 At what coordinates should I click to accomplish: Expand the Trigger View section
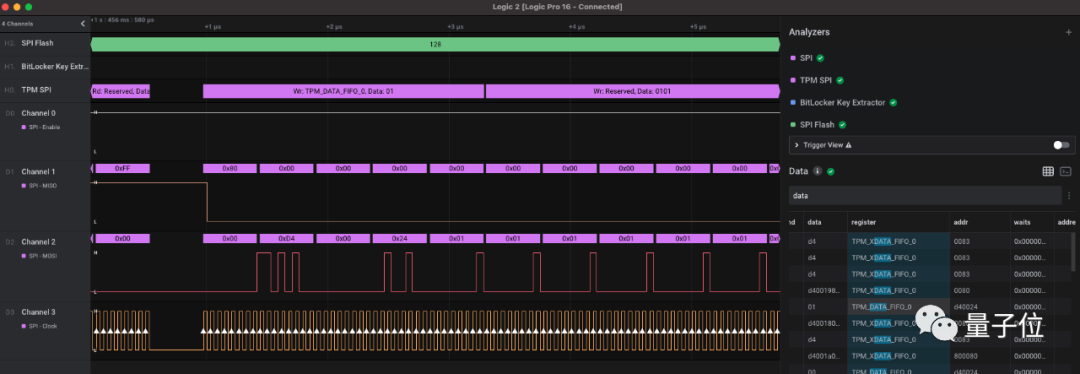pyautogui.click(x=796, y=145)
